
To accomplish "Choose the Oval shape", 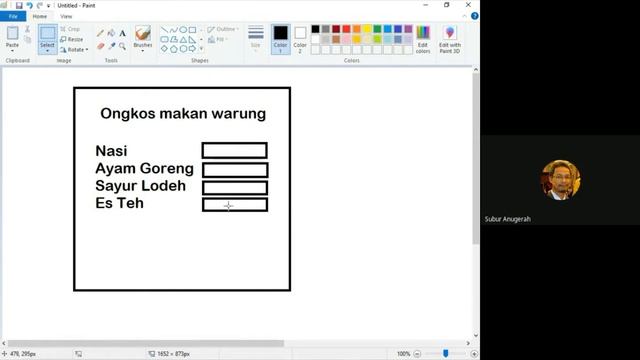I will tap(183, 30).
